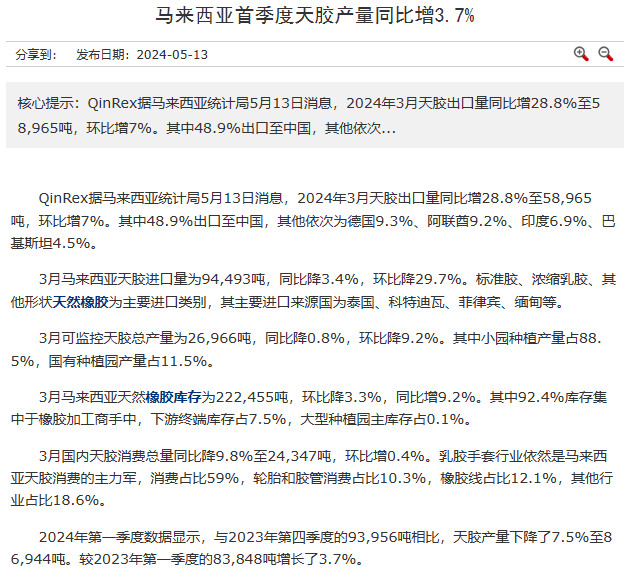Click the 2024年3月天胶出口量 text in summary box

pos(411,103)
